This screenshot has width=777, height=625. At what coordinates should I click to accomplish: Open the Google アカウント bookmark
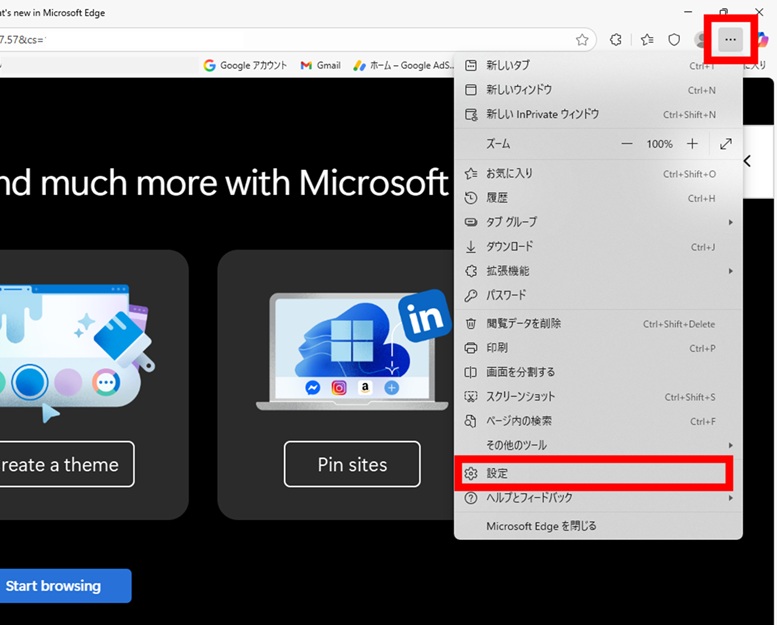[245, 65]
